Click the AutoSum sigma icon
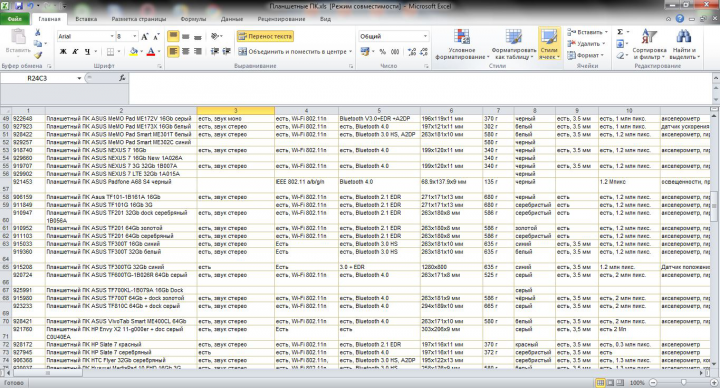This screenshot has width=720, height=388. (620, 32)
